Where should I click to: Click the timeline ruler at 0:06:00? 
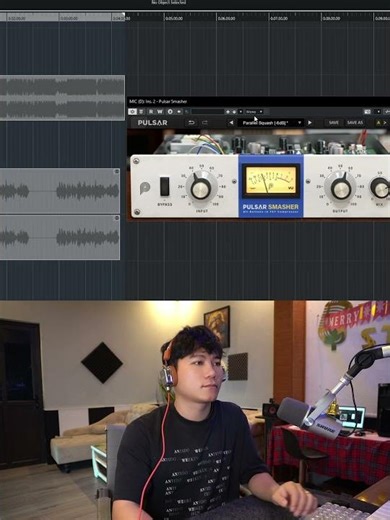[x=227, y=18]
